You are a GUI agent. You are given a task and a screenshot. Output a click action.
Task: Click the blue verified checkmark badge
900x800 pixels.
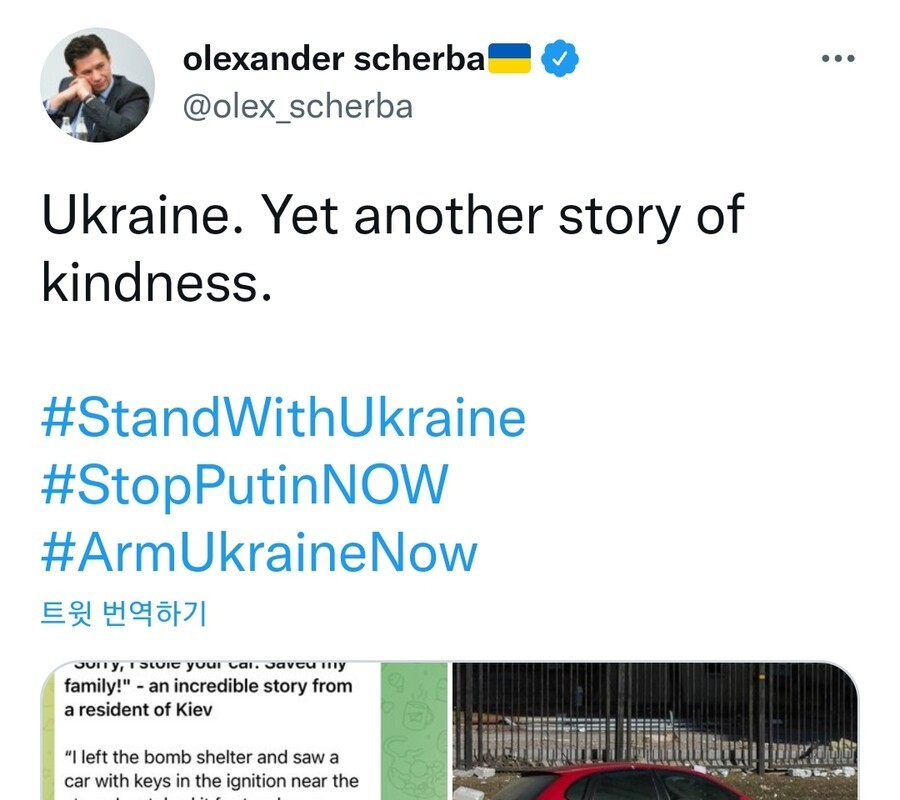(x=560, y=60)
